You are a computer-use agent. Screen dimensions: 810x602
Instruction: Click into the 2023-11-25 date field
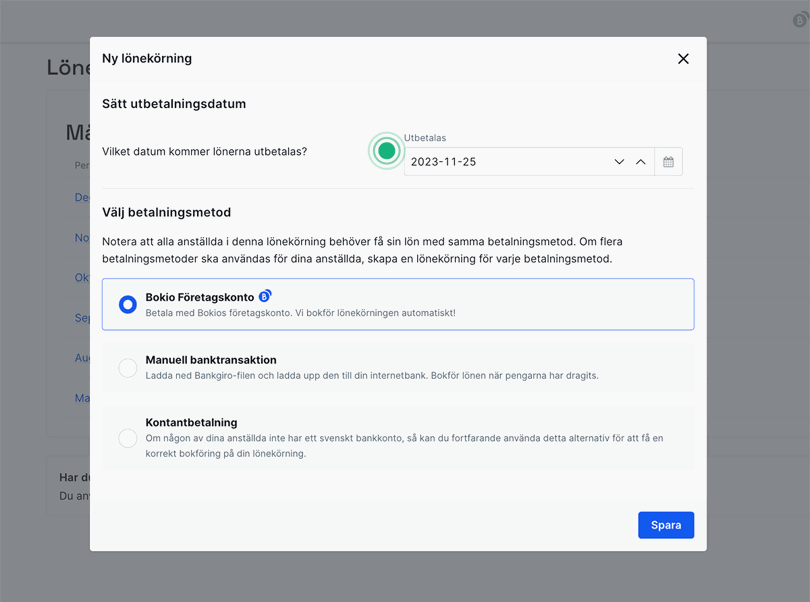[500, 162]
